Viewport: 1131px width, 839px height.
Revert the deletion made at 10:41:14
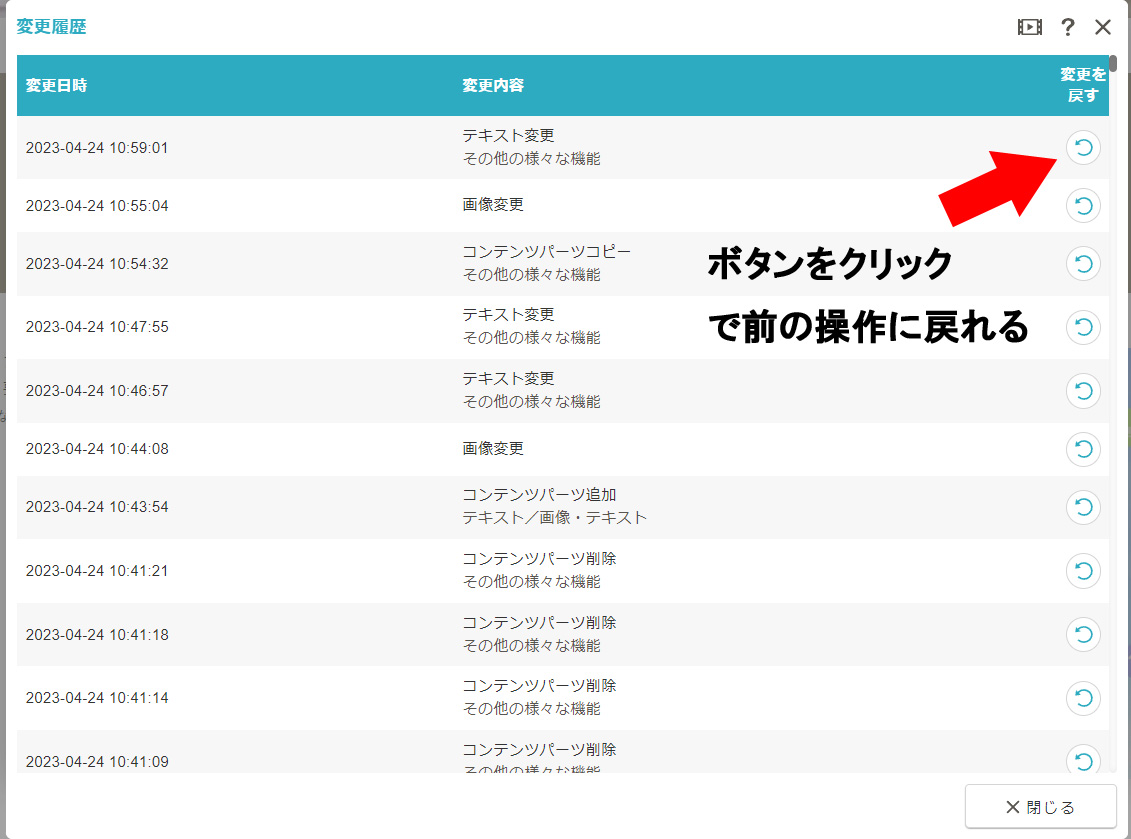coord(1083,698)
